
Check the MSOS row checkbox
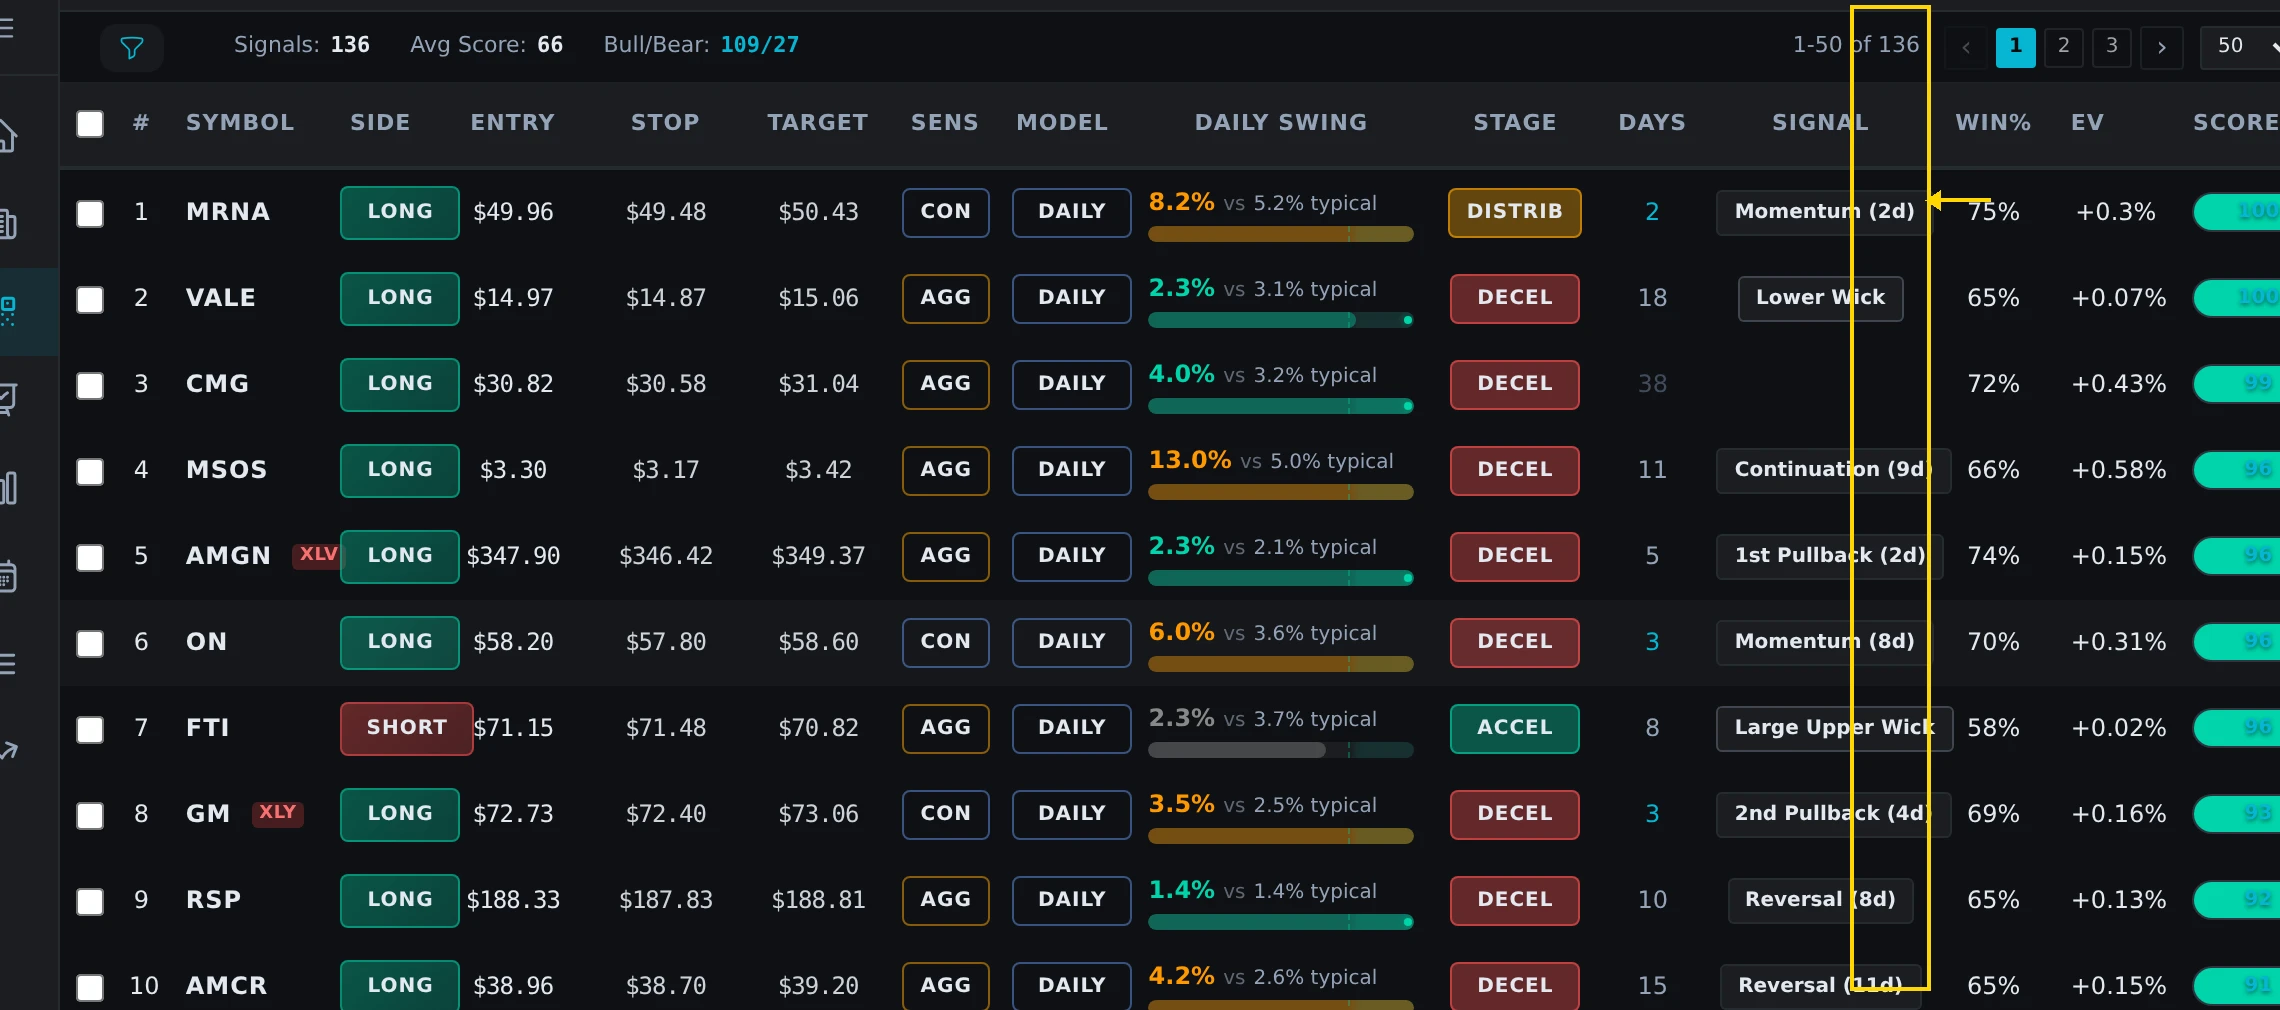90,471
